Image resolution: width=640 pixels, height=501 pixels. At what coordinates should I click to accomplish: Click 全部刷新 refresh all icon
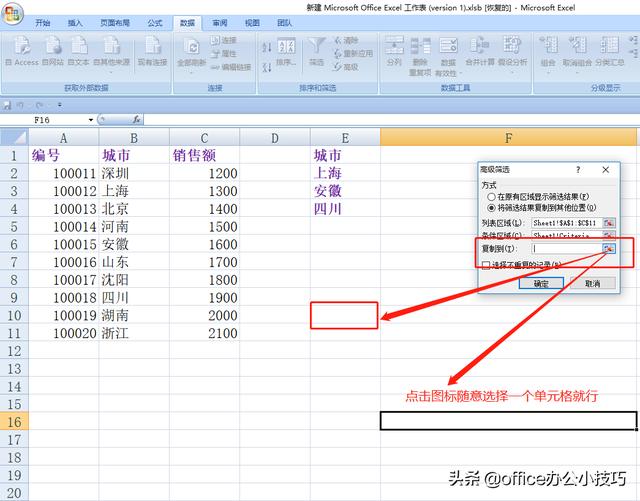pyautogui.click(x=191, y=53)
